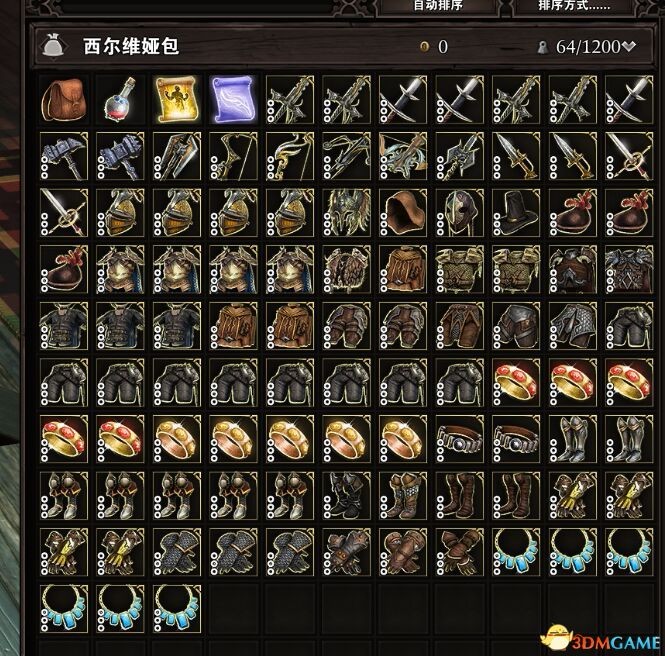Select the last turquoise necklace in bottom row
This screenshot has width=665, height=656.
(177, 609)
